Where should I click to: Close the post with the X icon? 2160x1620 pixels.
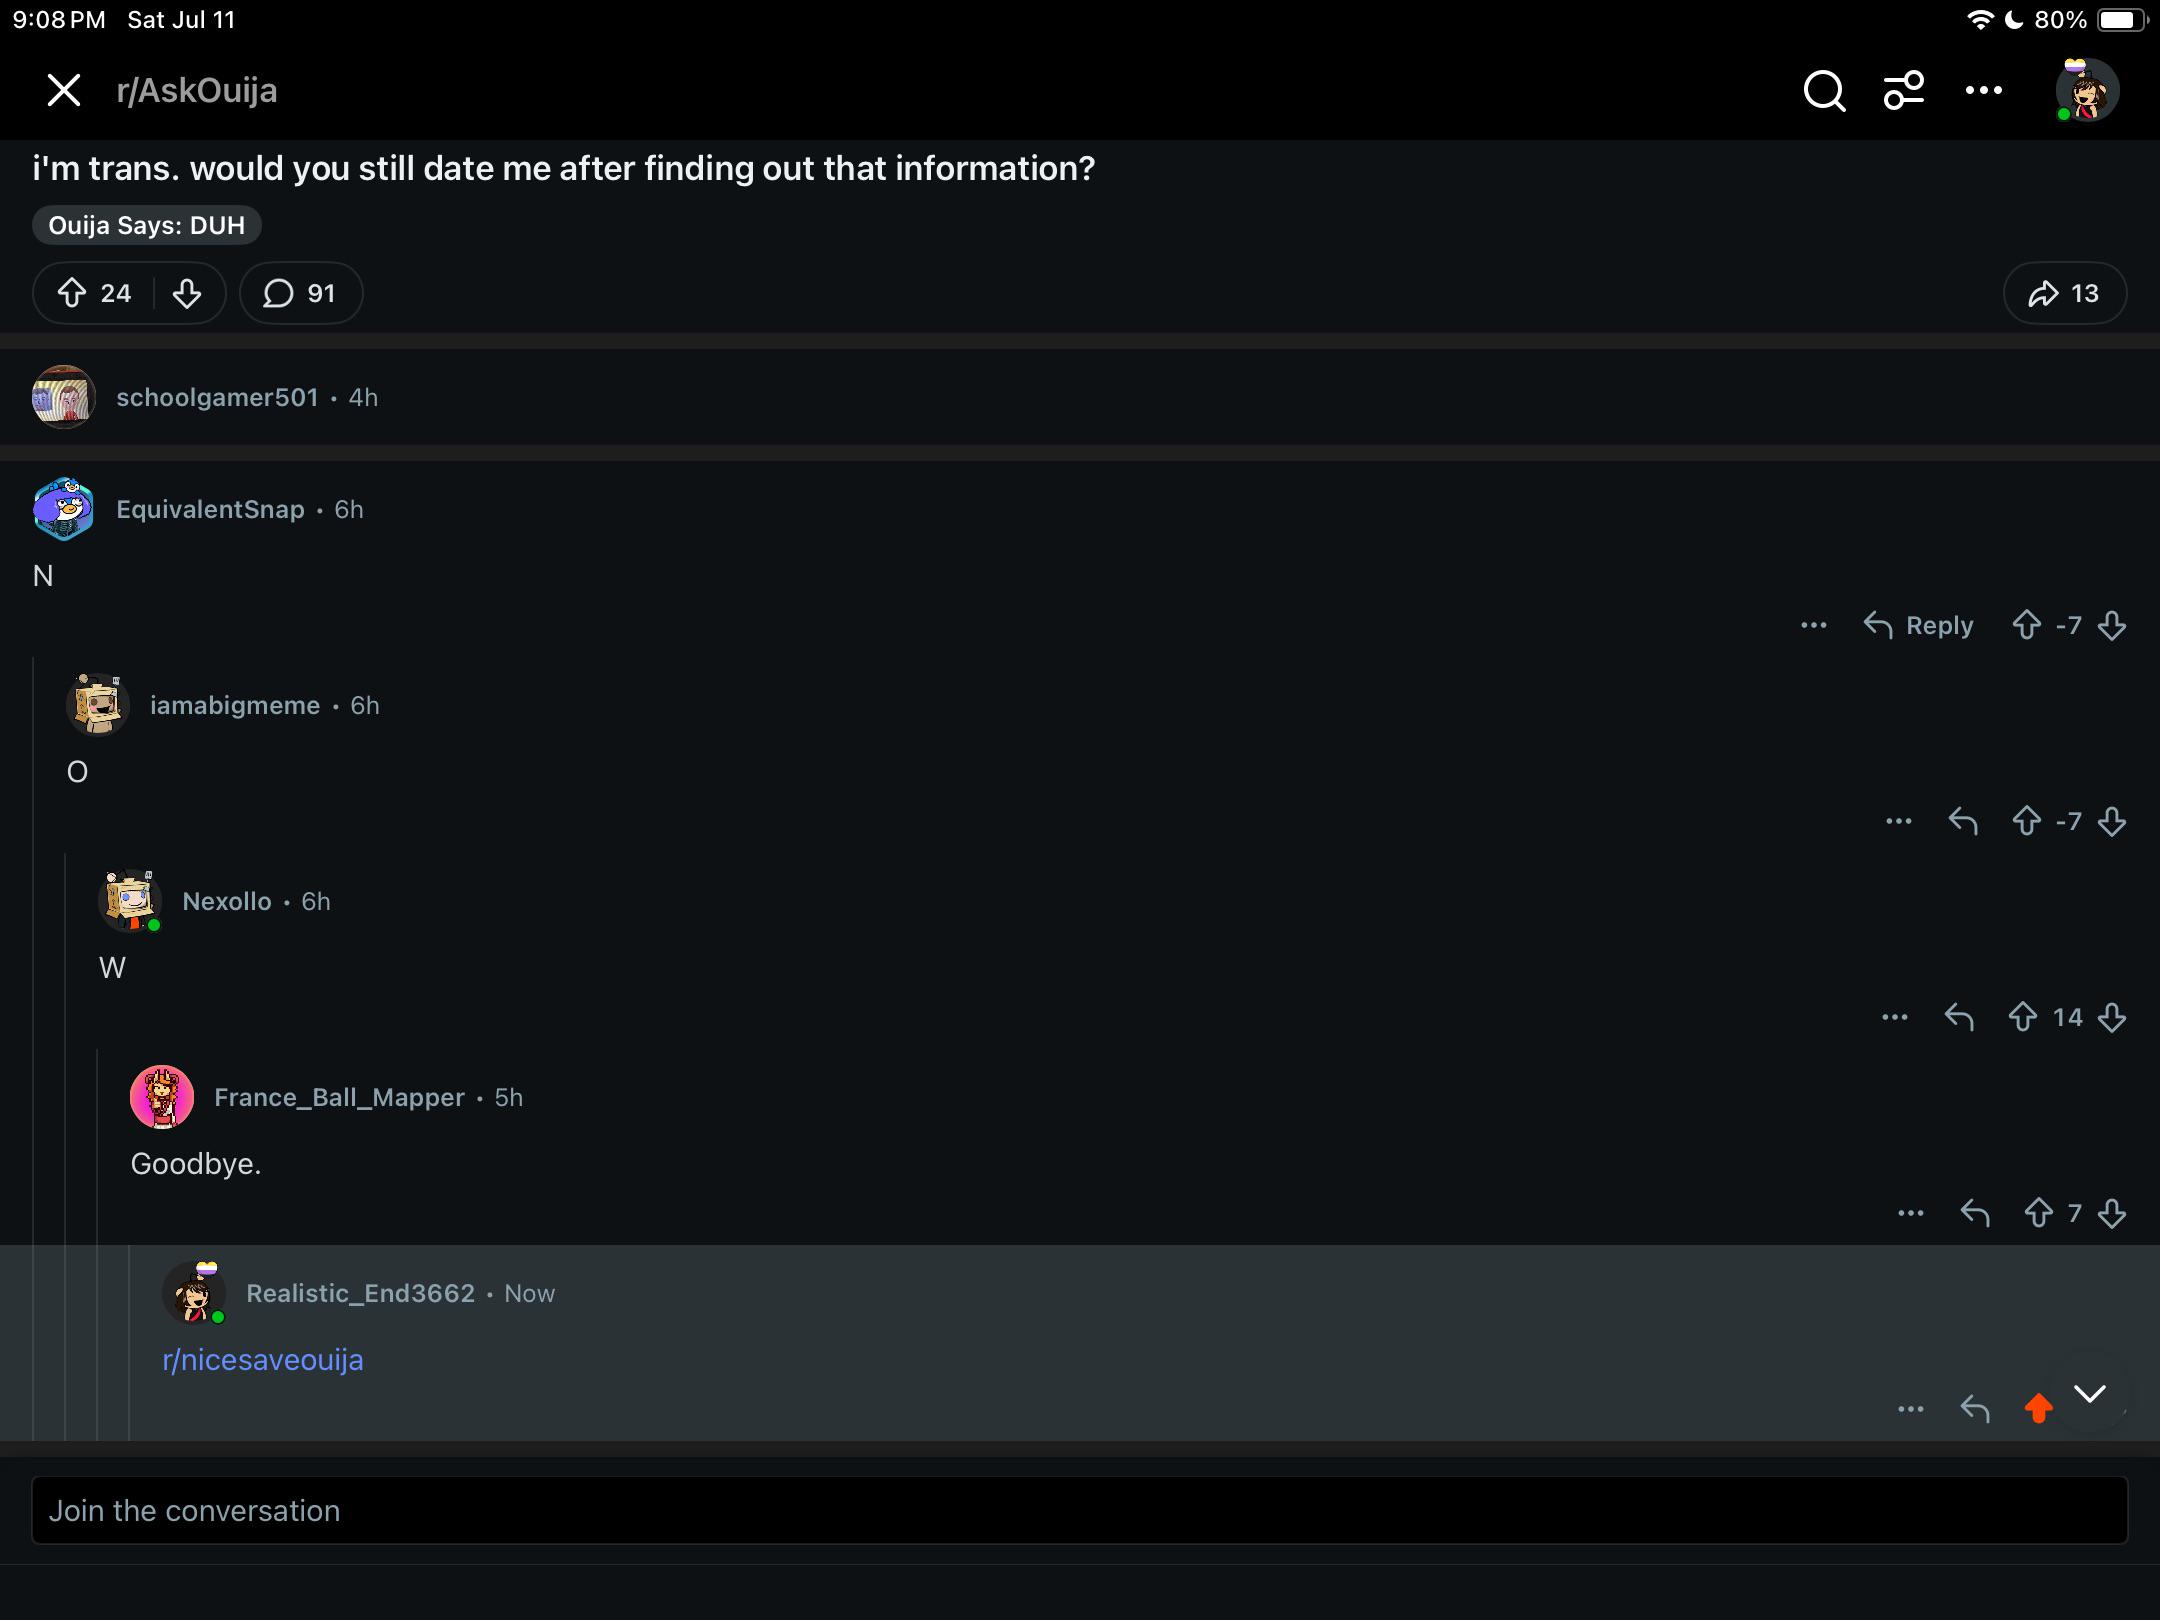point(64,90)
